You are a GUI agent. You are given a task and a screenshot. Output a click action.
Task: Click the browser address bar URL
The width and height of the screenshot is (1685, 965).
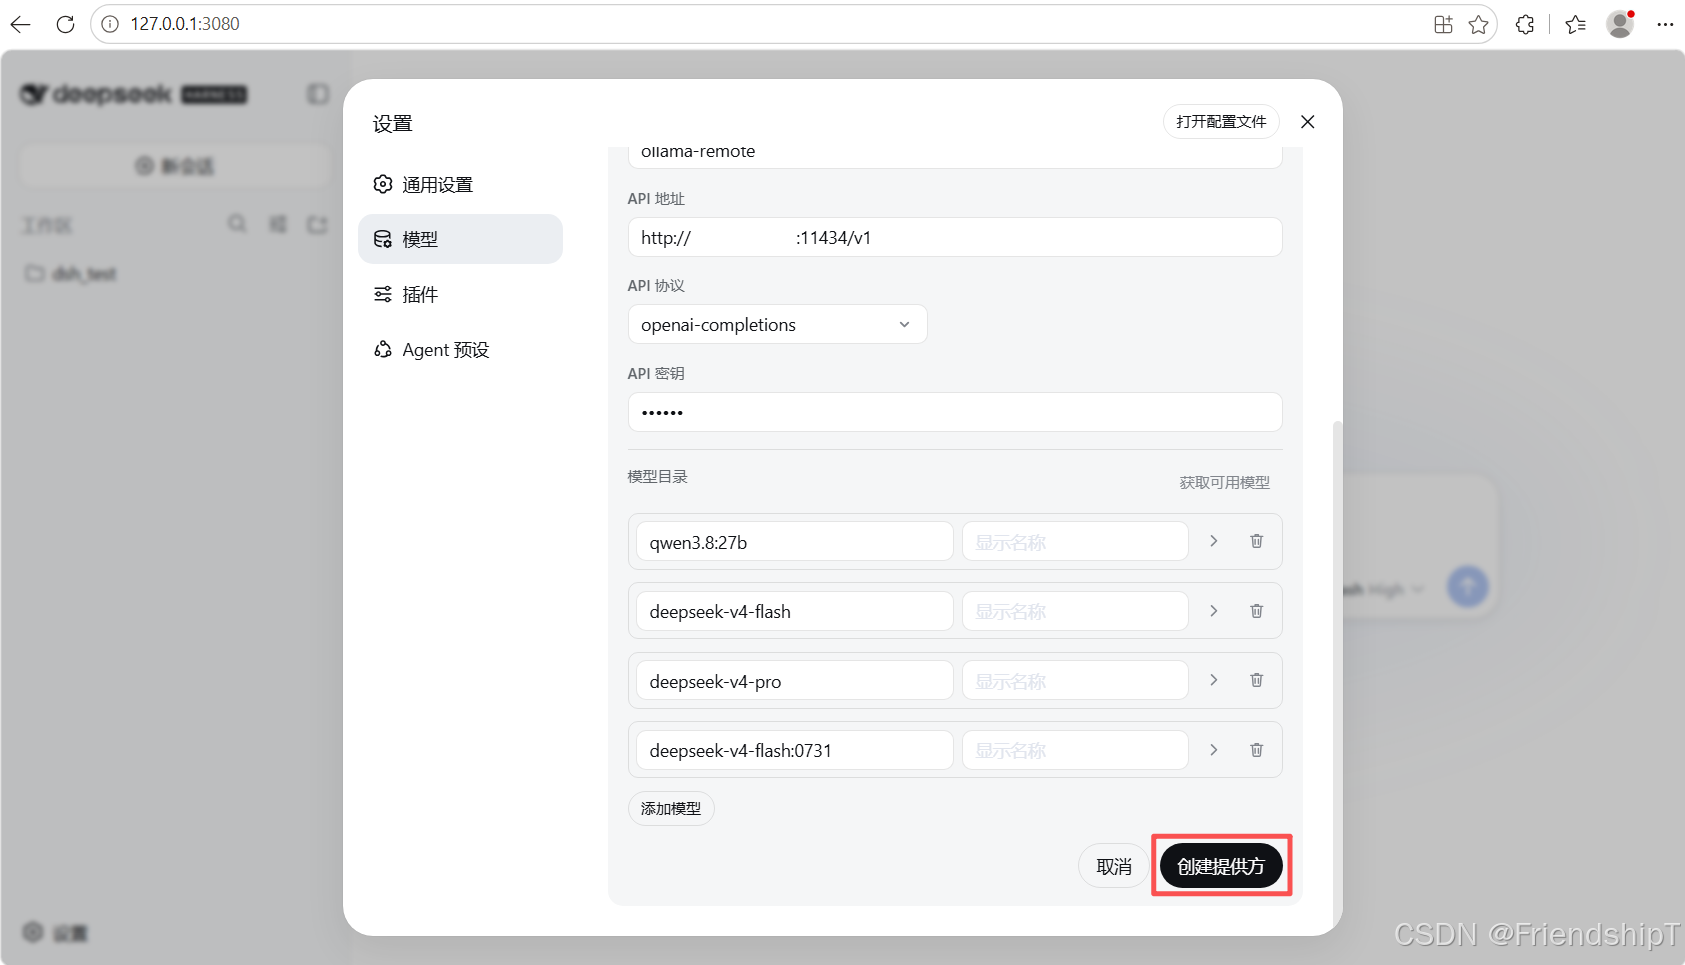(185, 24)
